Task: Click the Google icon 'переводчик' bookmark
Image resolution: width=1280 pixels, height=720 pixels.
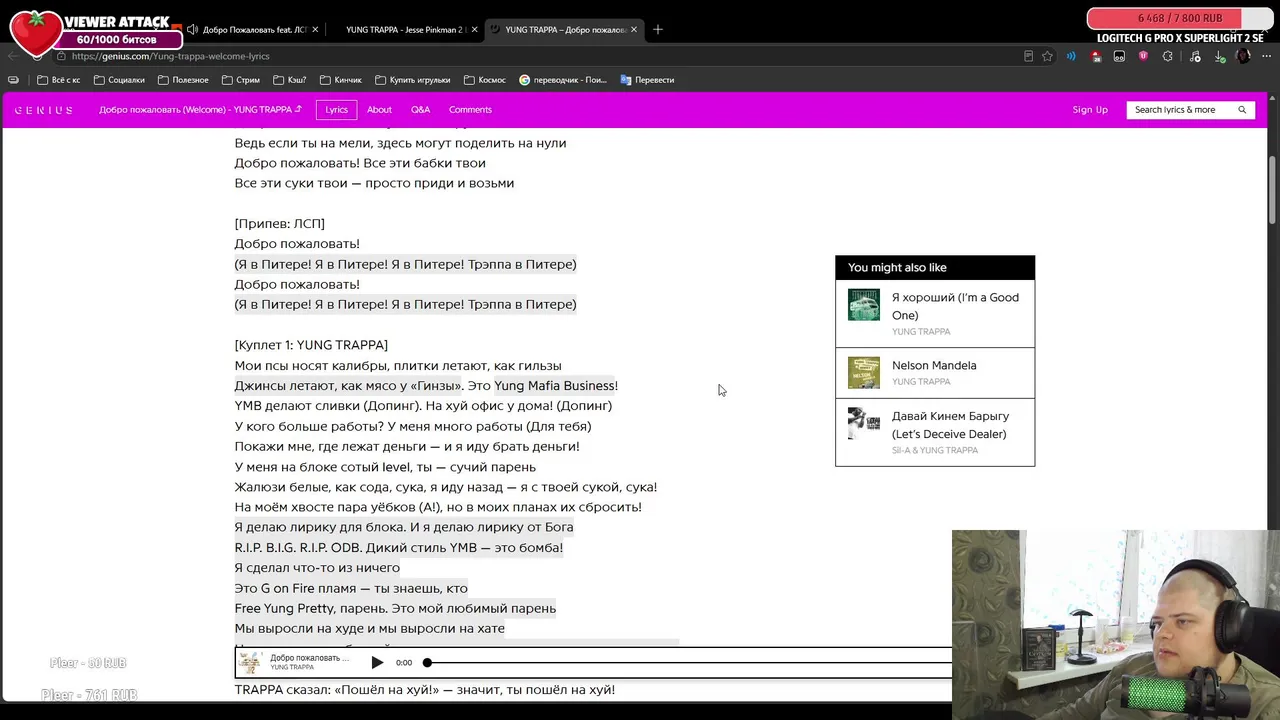Action: point(563,80)
